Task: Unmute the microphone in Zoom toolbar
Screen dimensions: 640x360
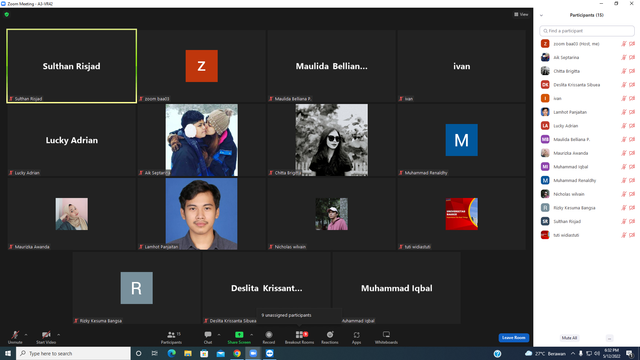Action: click(15, 337)
